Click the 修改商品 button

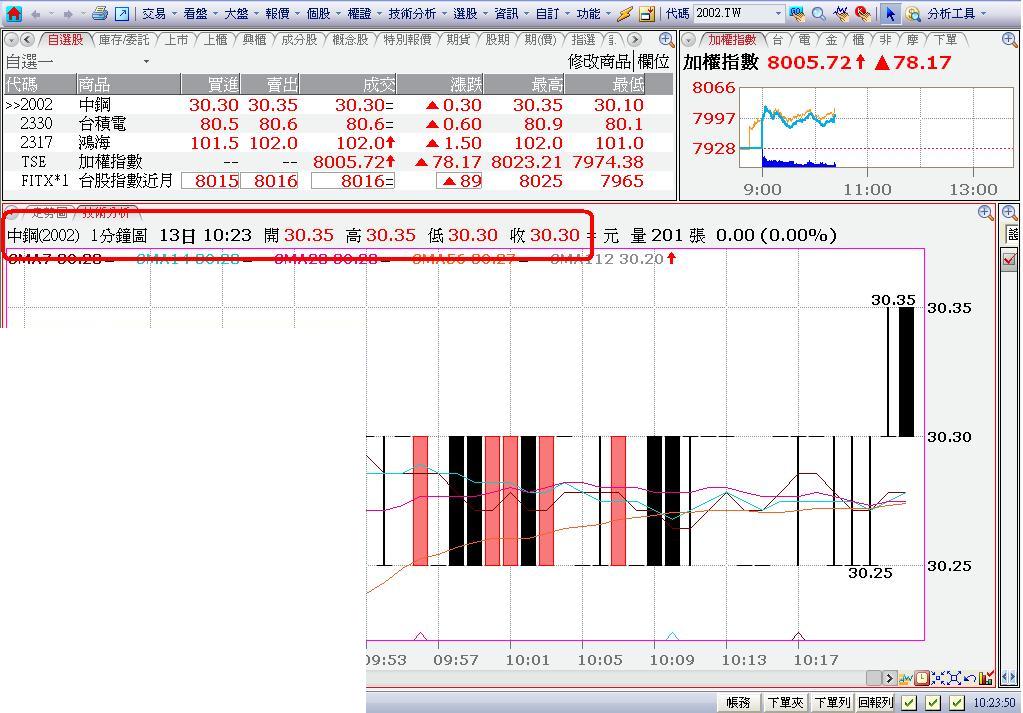599,61
